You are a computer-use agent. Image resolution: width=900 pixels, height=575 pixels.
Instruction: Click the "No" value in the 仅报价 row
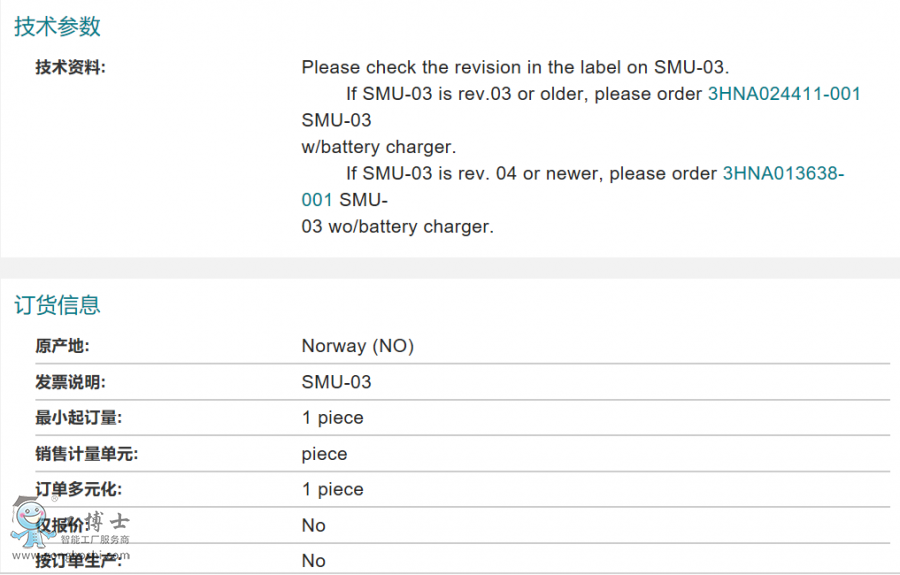point(313,525)
